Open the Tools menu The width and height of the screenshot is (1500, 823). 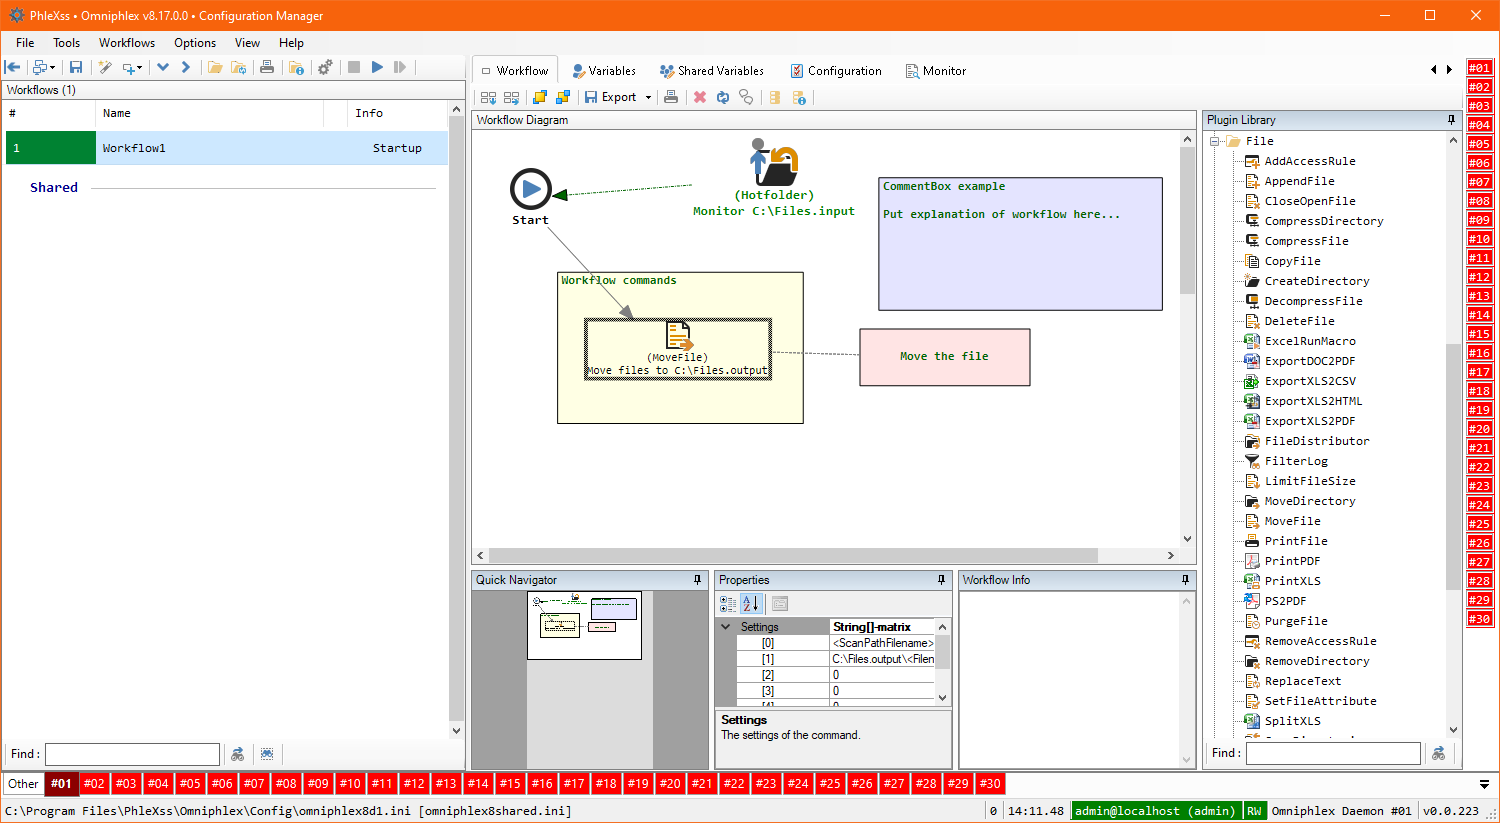coord(66,43)
